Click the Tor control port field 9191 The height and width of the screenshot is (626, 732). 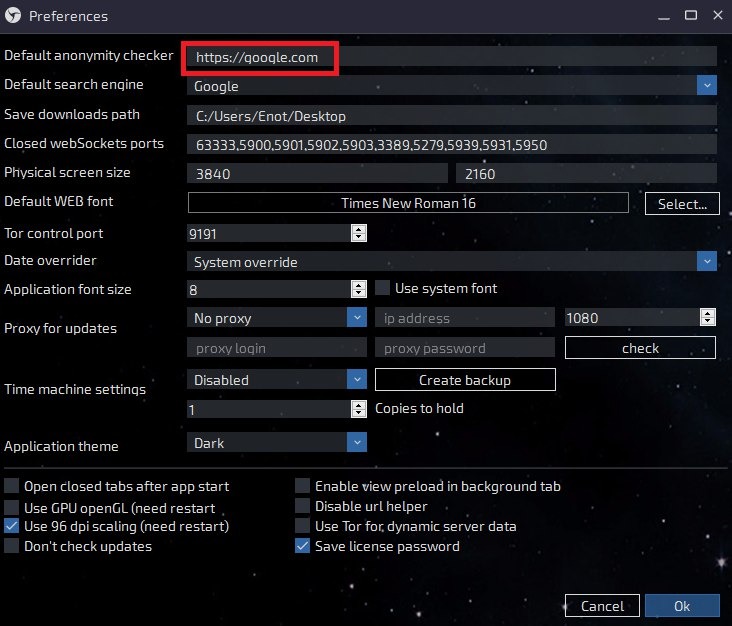[269, 233]
